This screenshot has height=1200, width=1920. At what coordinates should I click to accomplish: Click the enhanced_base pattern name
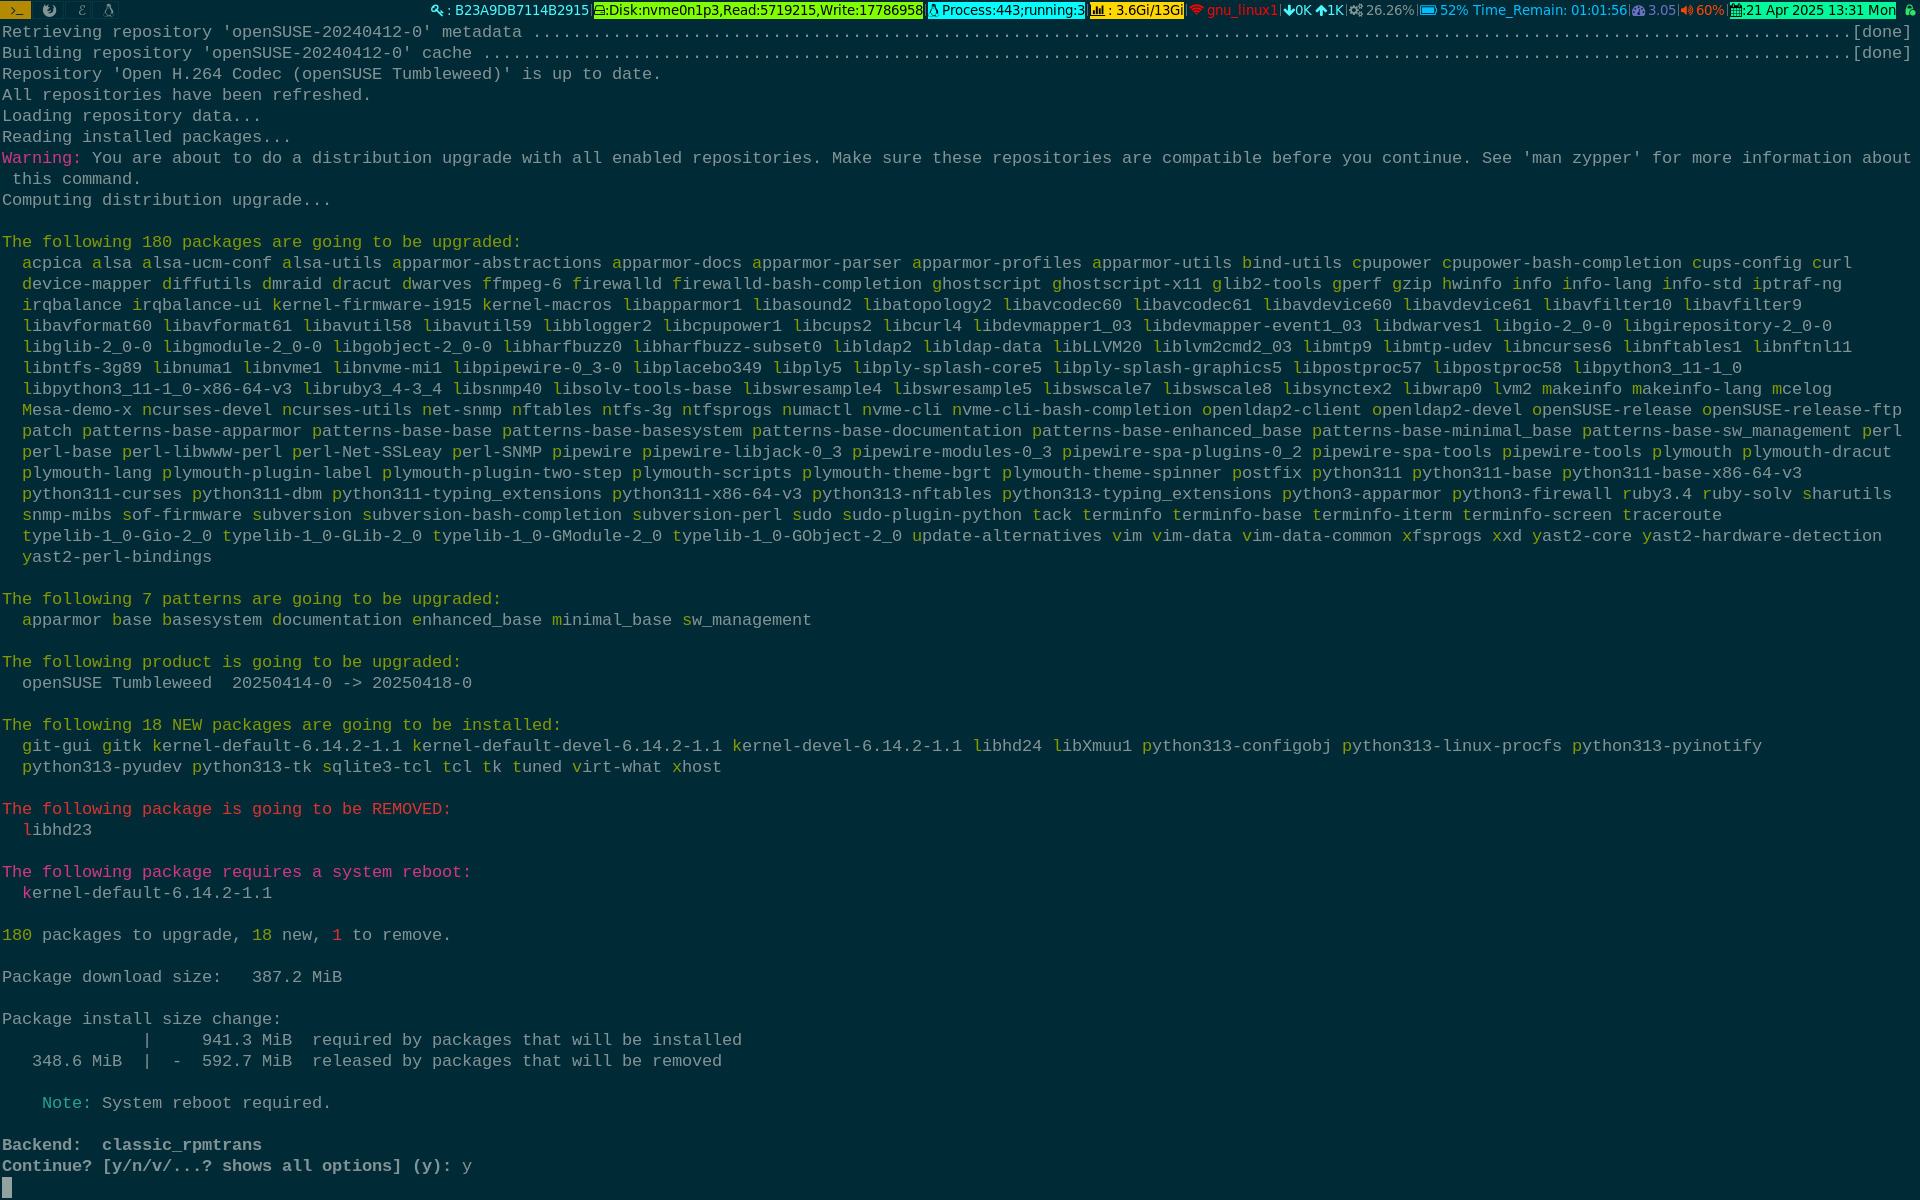click(477, 620)
